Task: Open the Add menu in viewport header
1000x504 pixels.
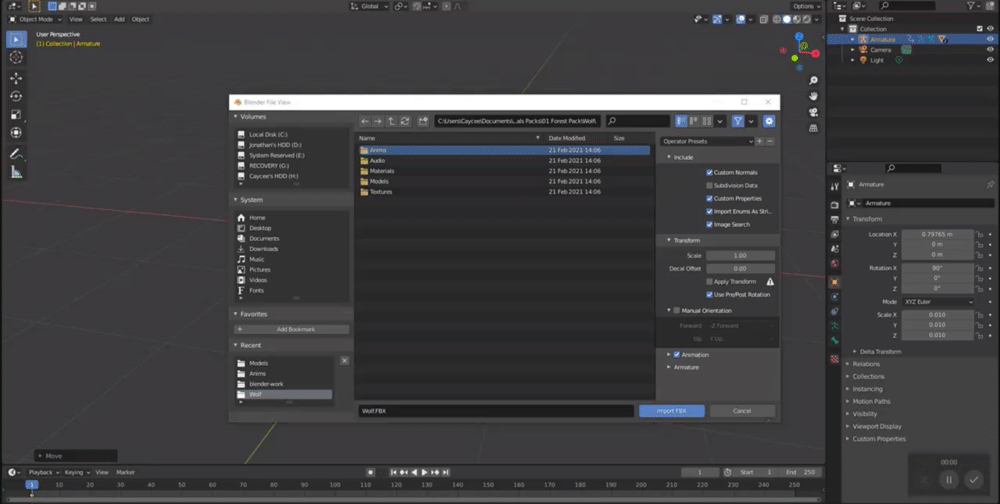Action: 119,19
